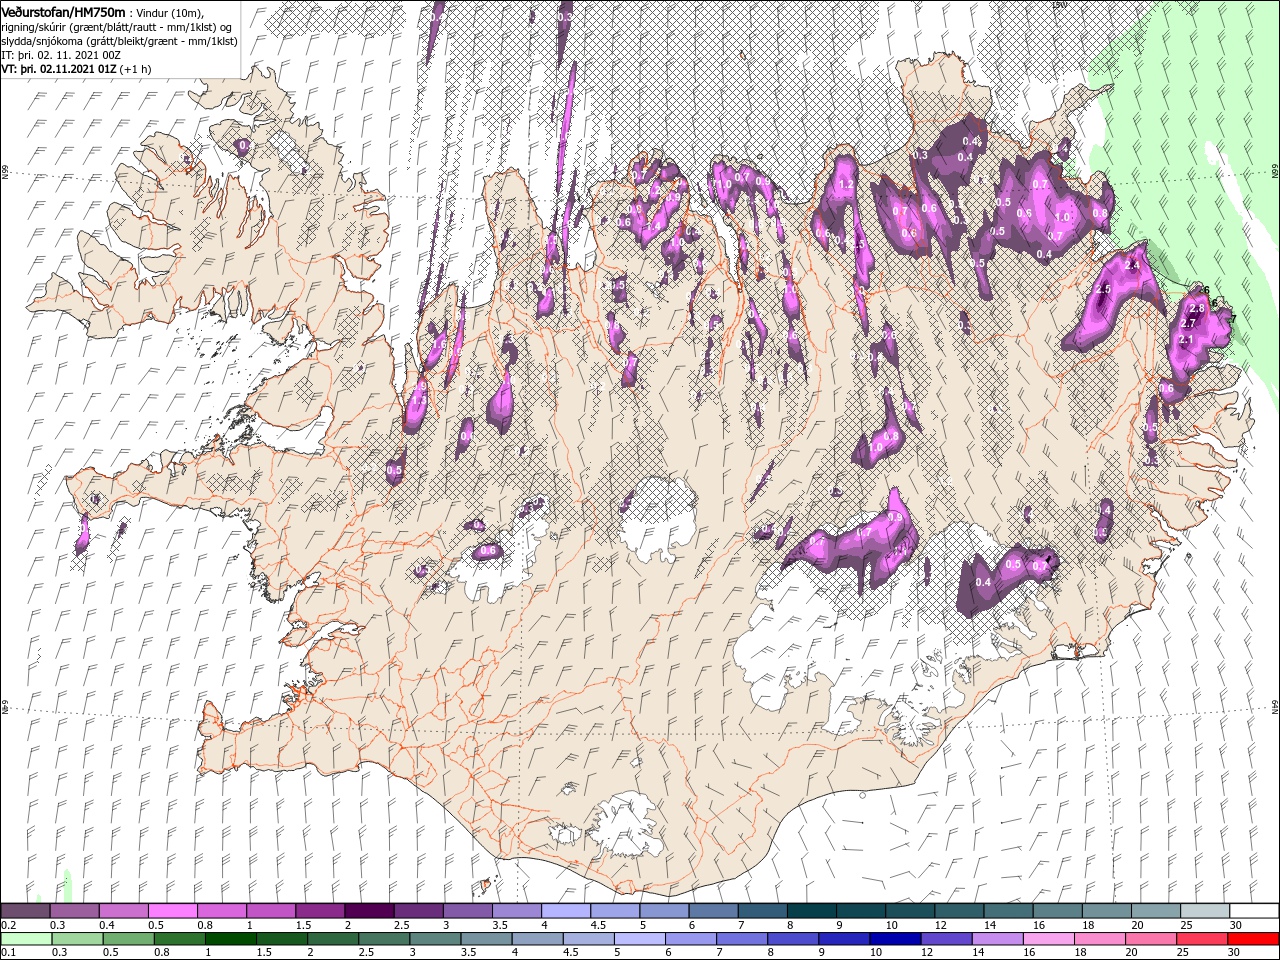
Task: Click the palest green rain swatch at 0.1
Action: point(25,939)
